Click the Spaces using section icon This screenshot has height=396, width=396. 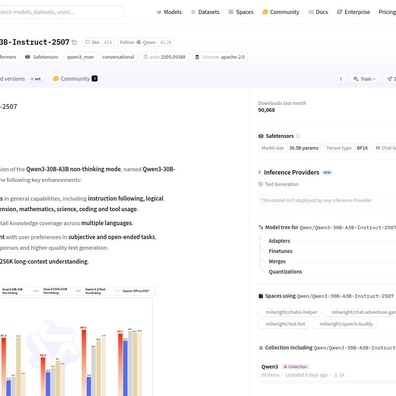pos(261,296)
